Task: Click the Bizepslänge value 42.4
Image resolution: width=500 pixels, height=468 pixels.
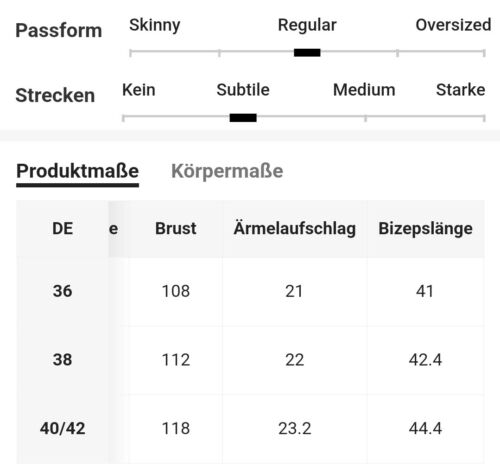Action: [425, 360]
